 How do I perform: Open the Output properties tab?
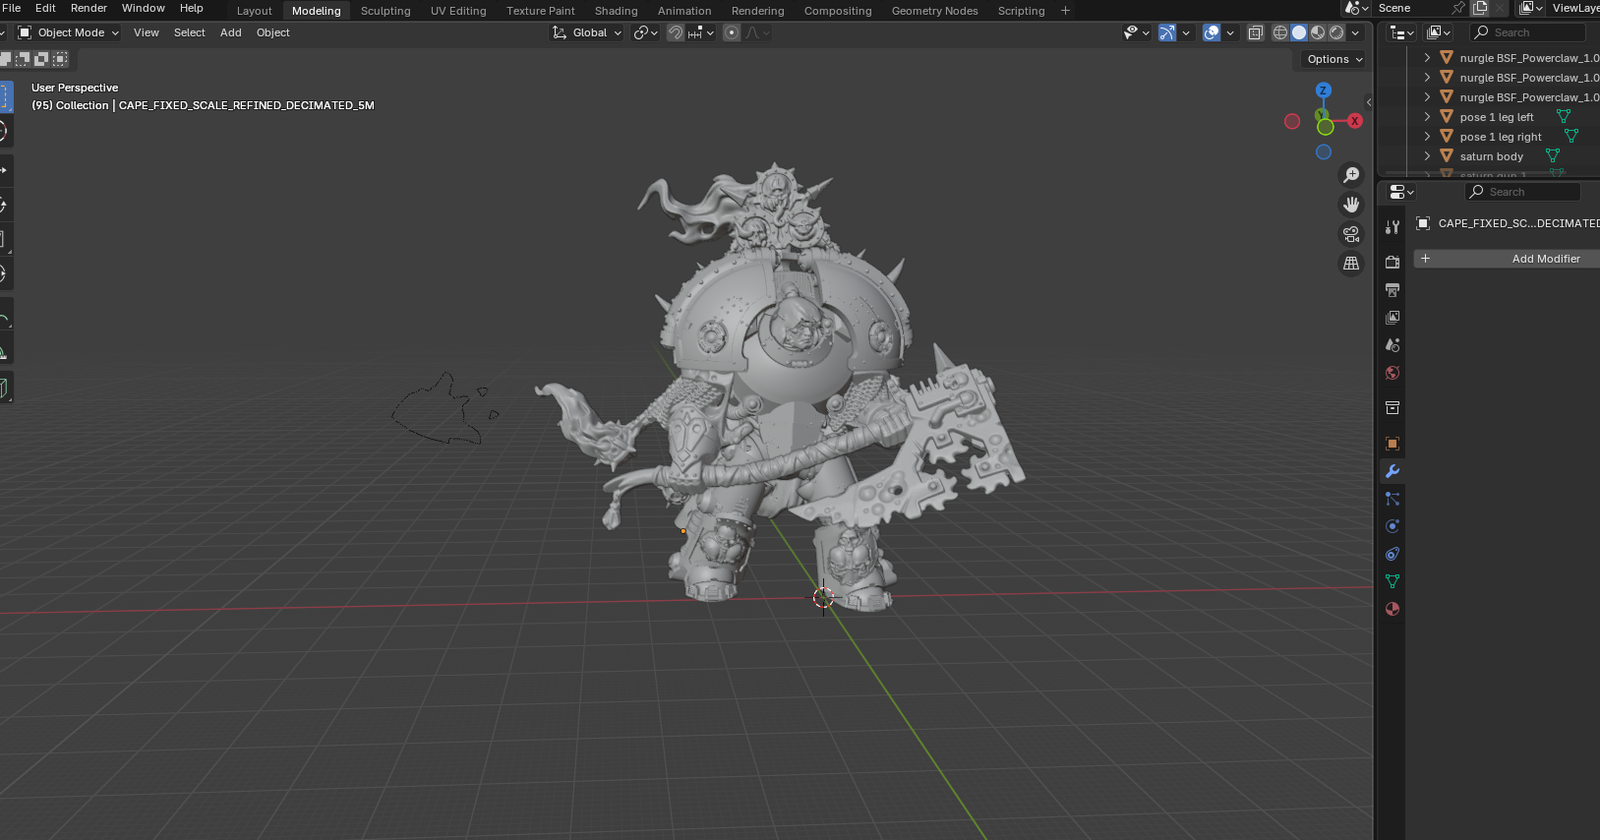[1392, 290]
